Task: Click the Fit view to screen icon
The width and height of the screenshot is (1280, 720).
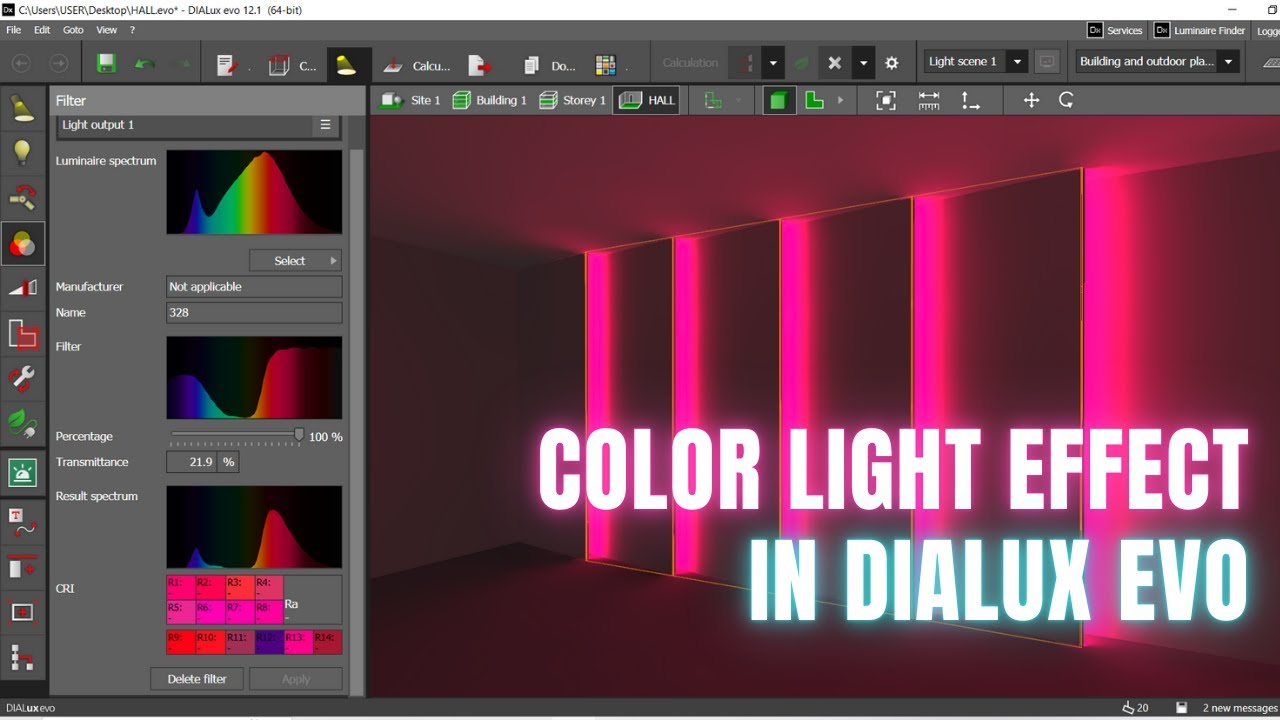Action: (x=886, y=100)
